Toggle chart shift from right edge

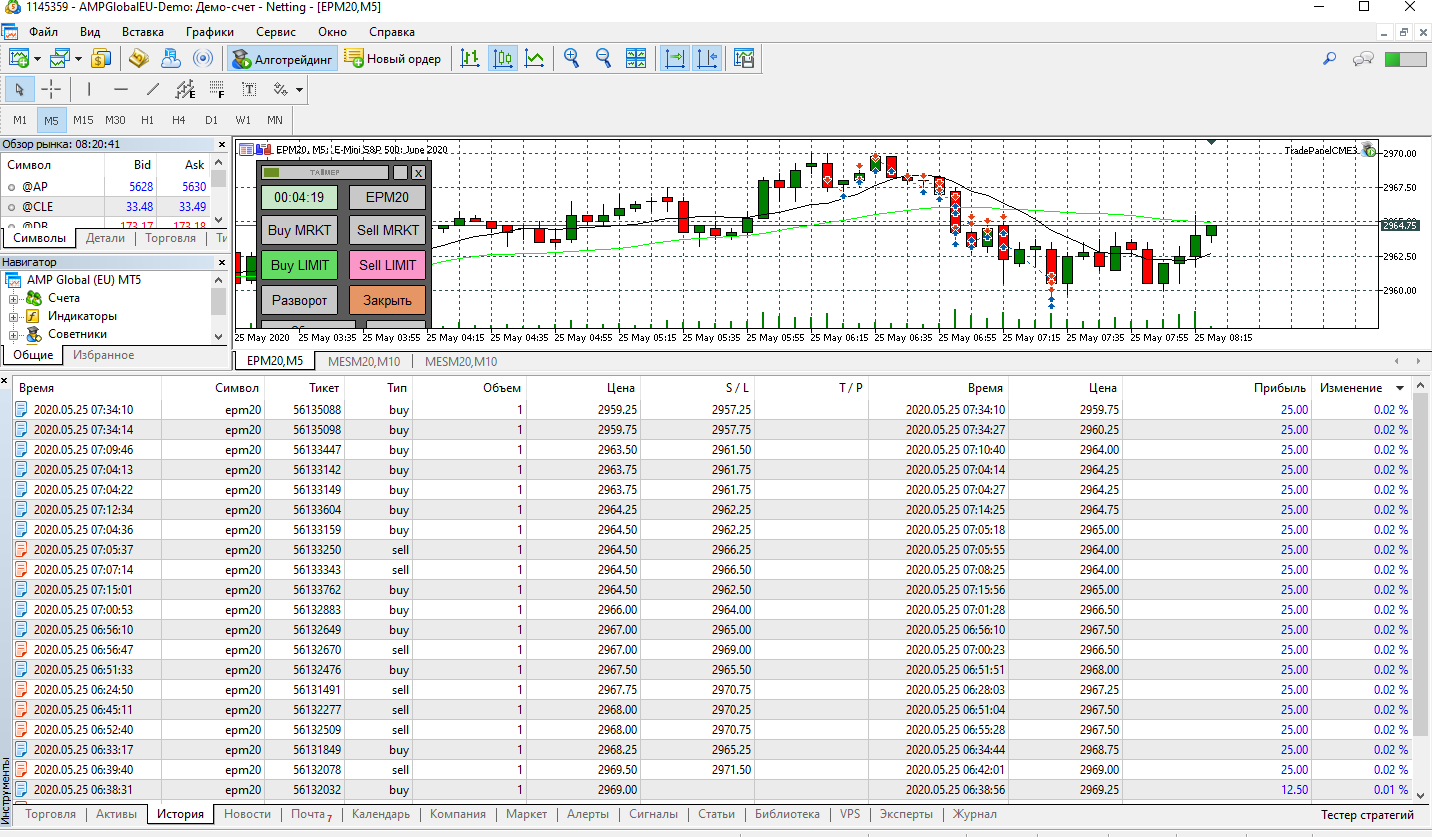coord(707,59)
